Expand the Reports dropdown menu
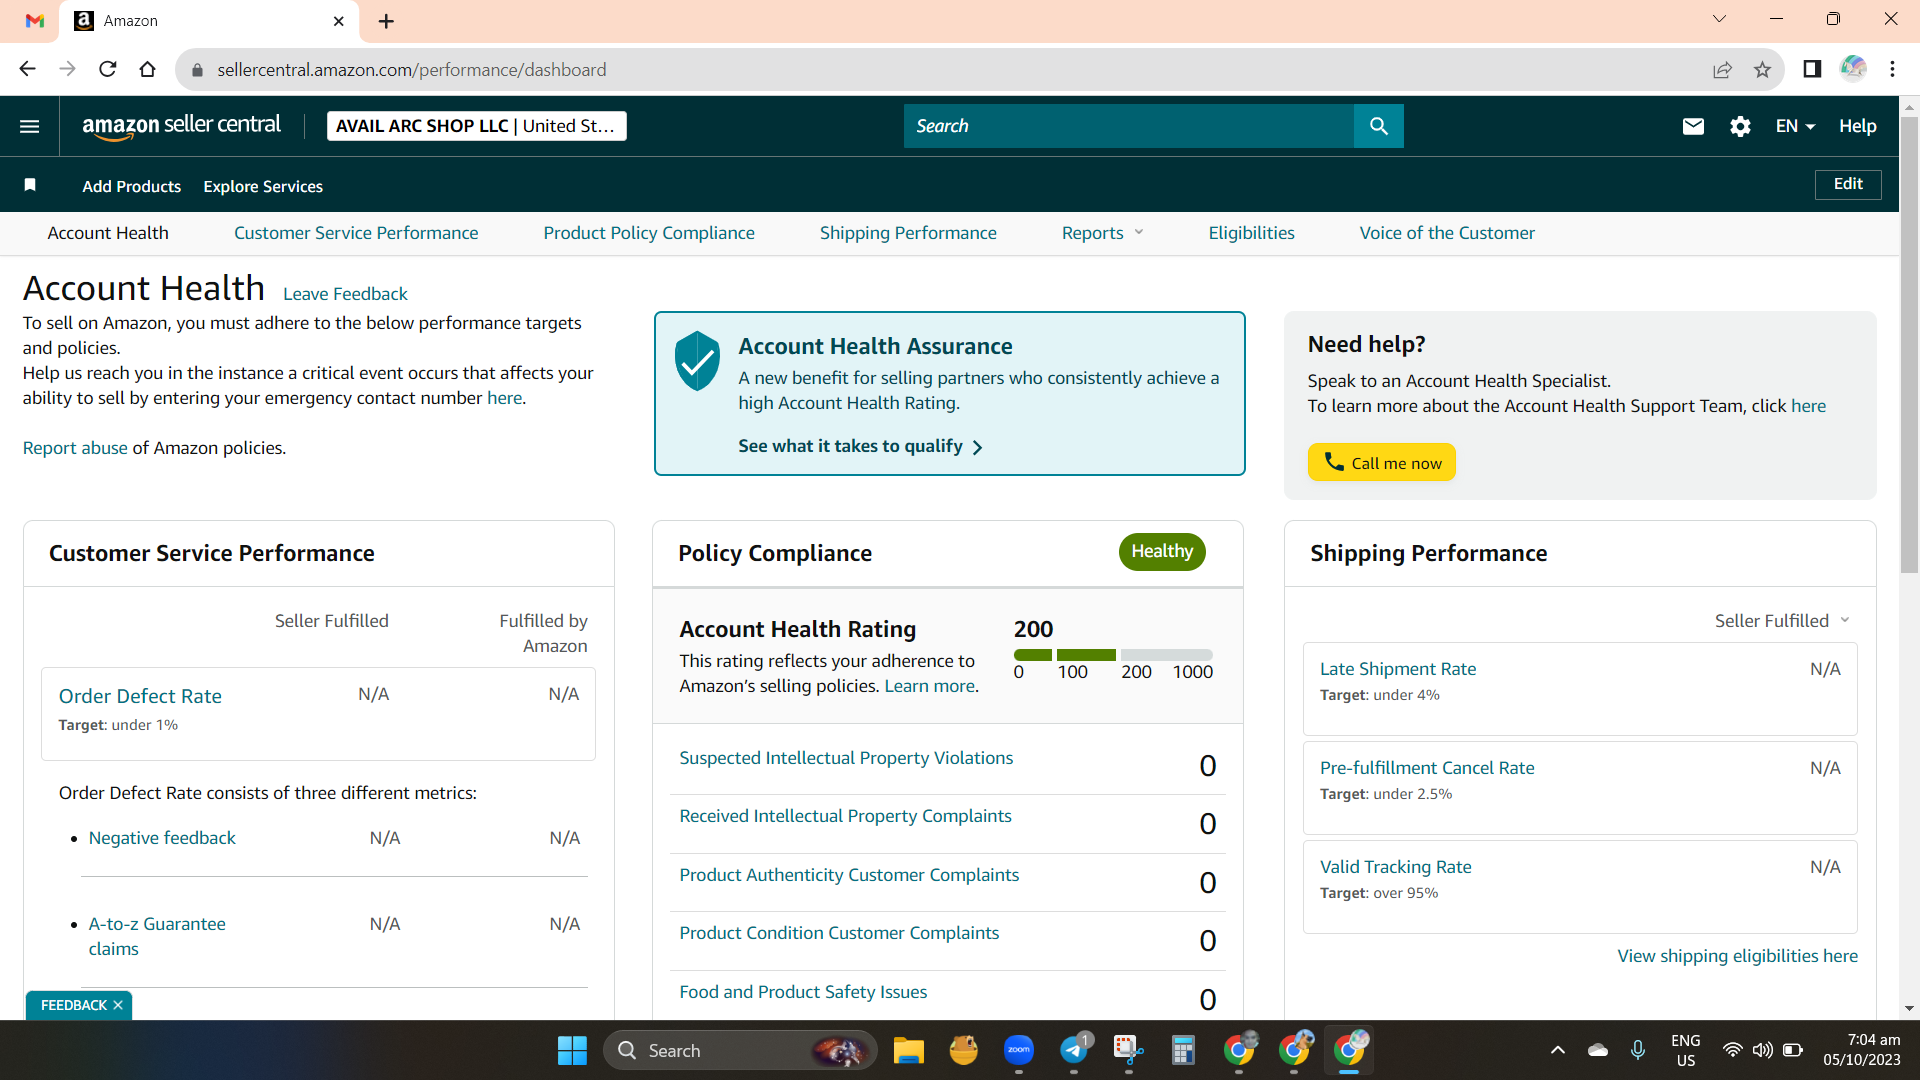This screenshot has height=1080, width=1920. (1102, 233)
